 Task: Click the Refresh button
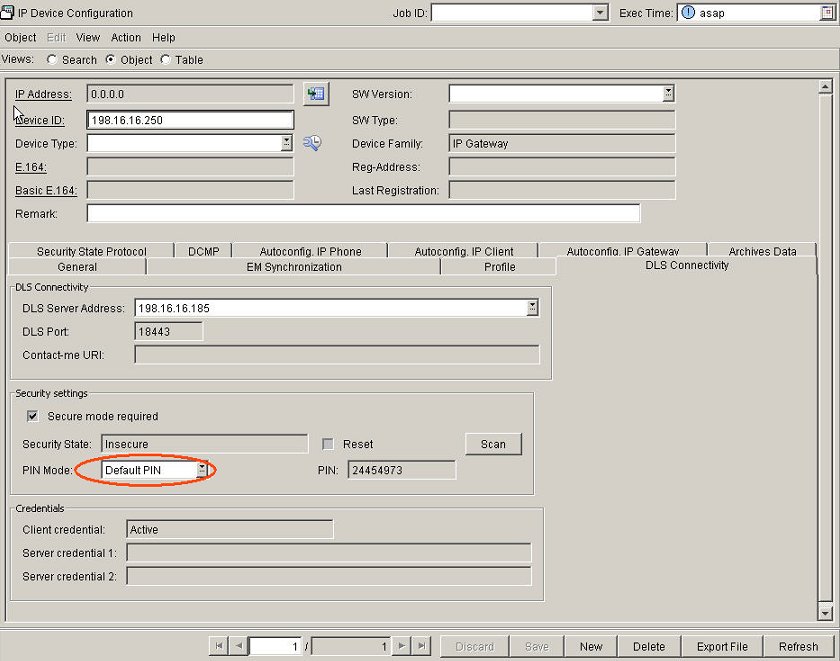798,647
